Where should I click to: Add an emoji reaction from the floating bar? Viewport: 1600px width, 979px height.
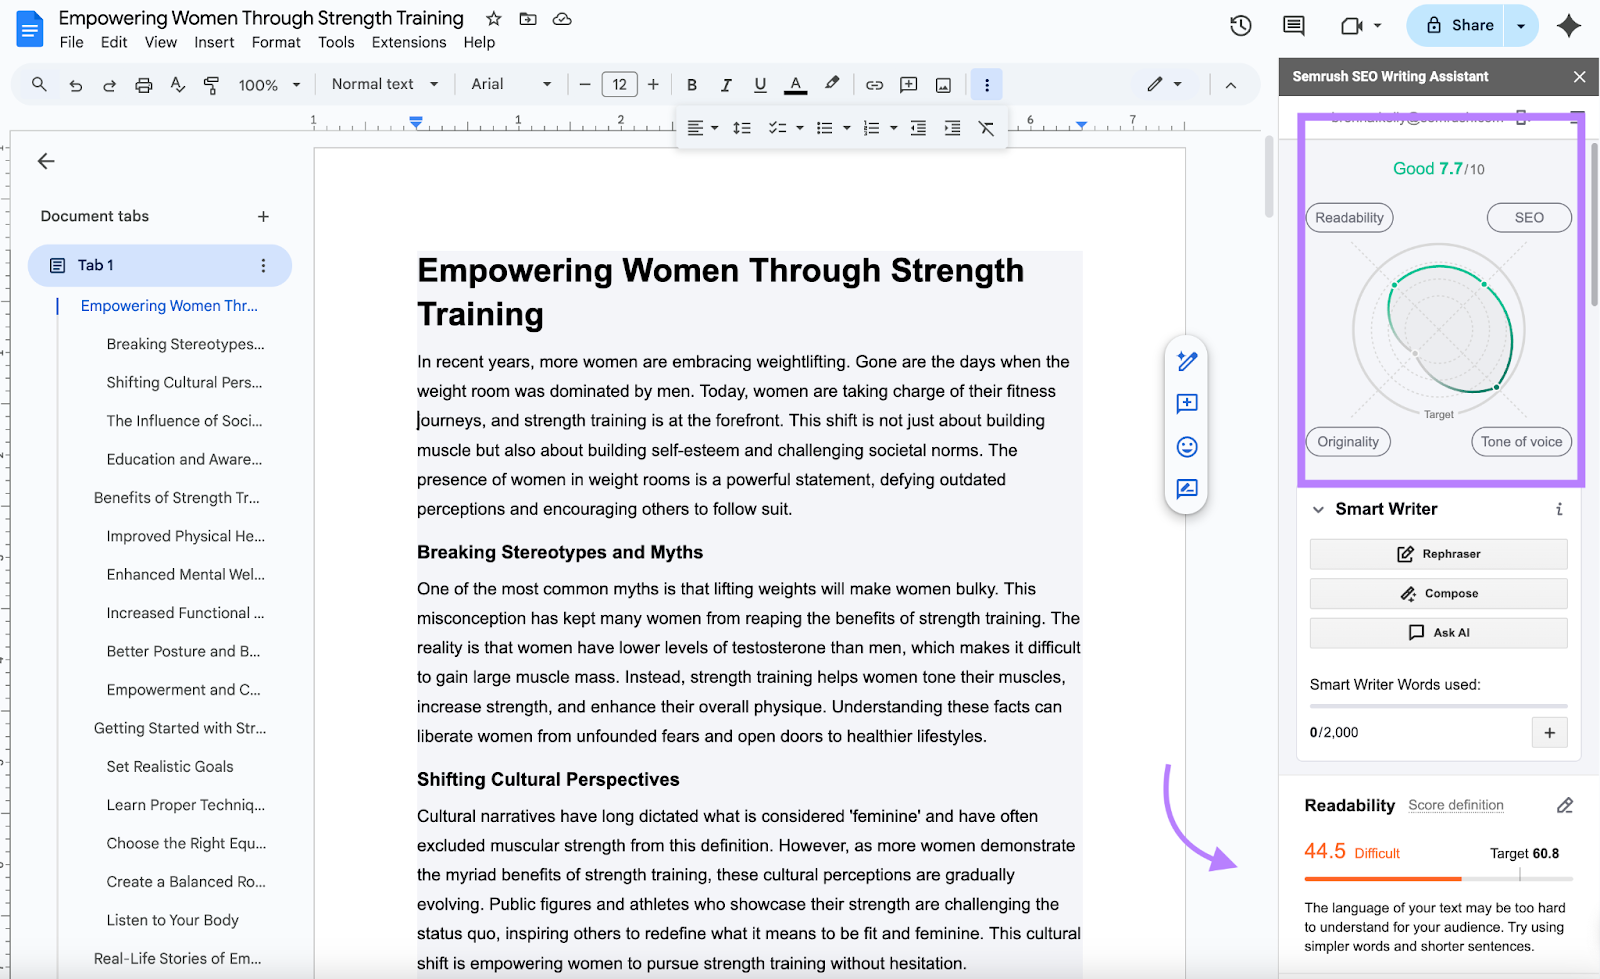(x=1186, y=447)
